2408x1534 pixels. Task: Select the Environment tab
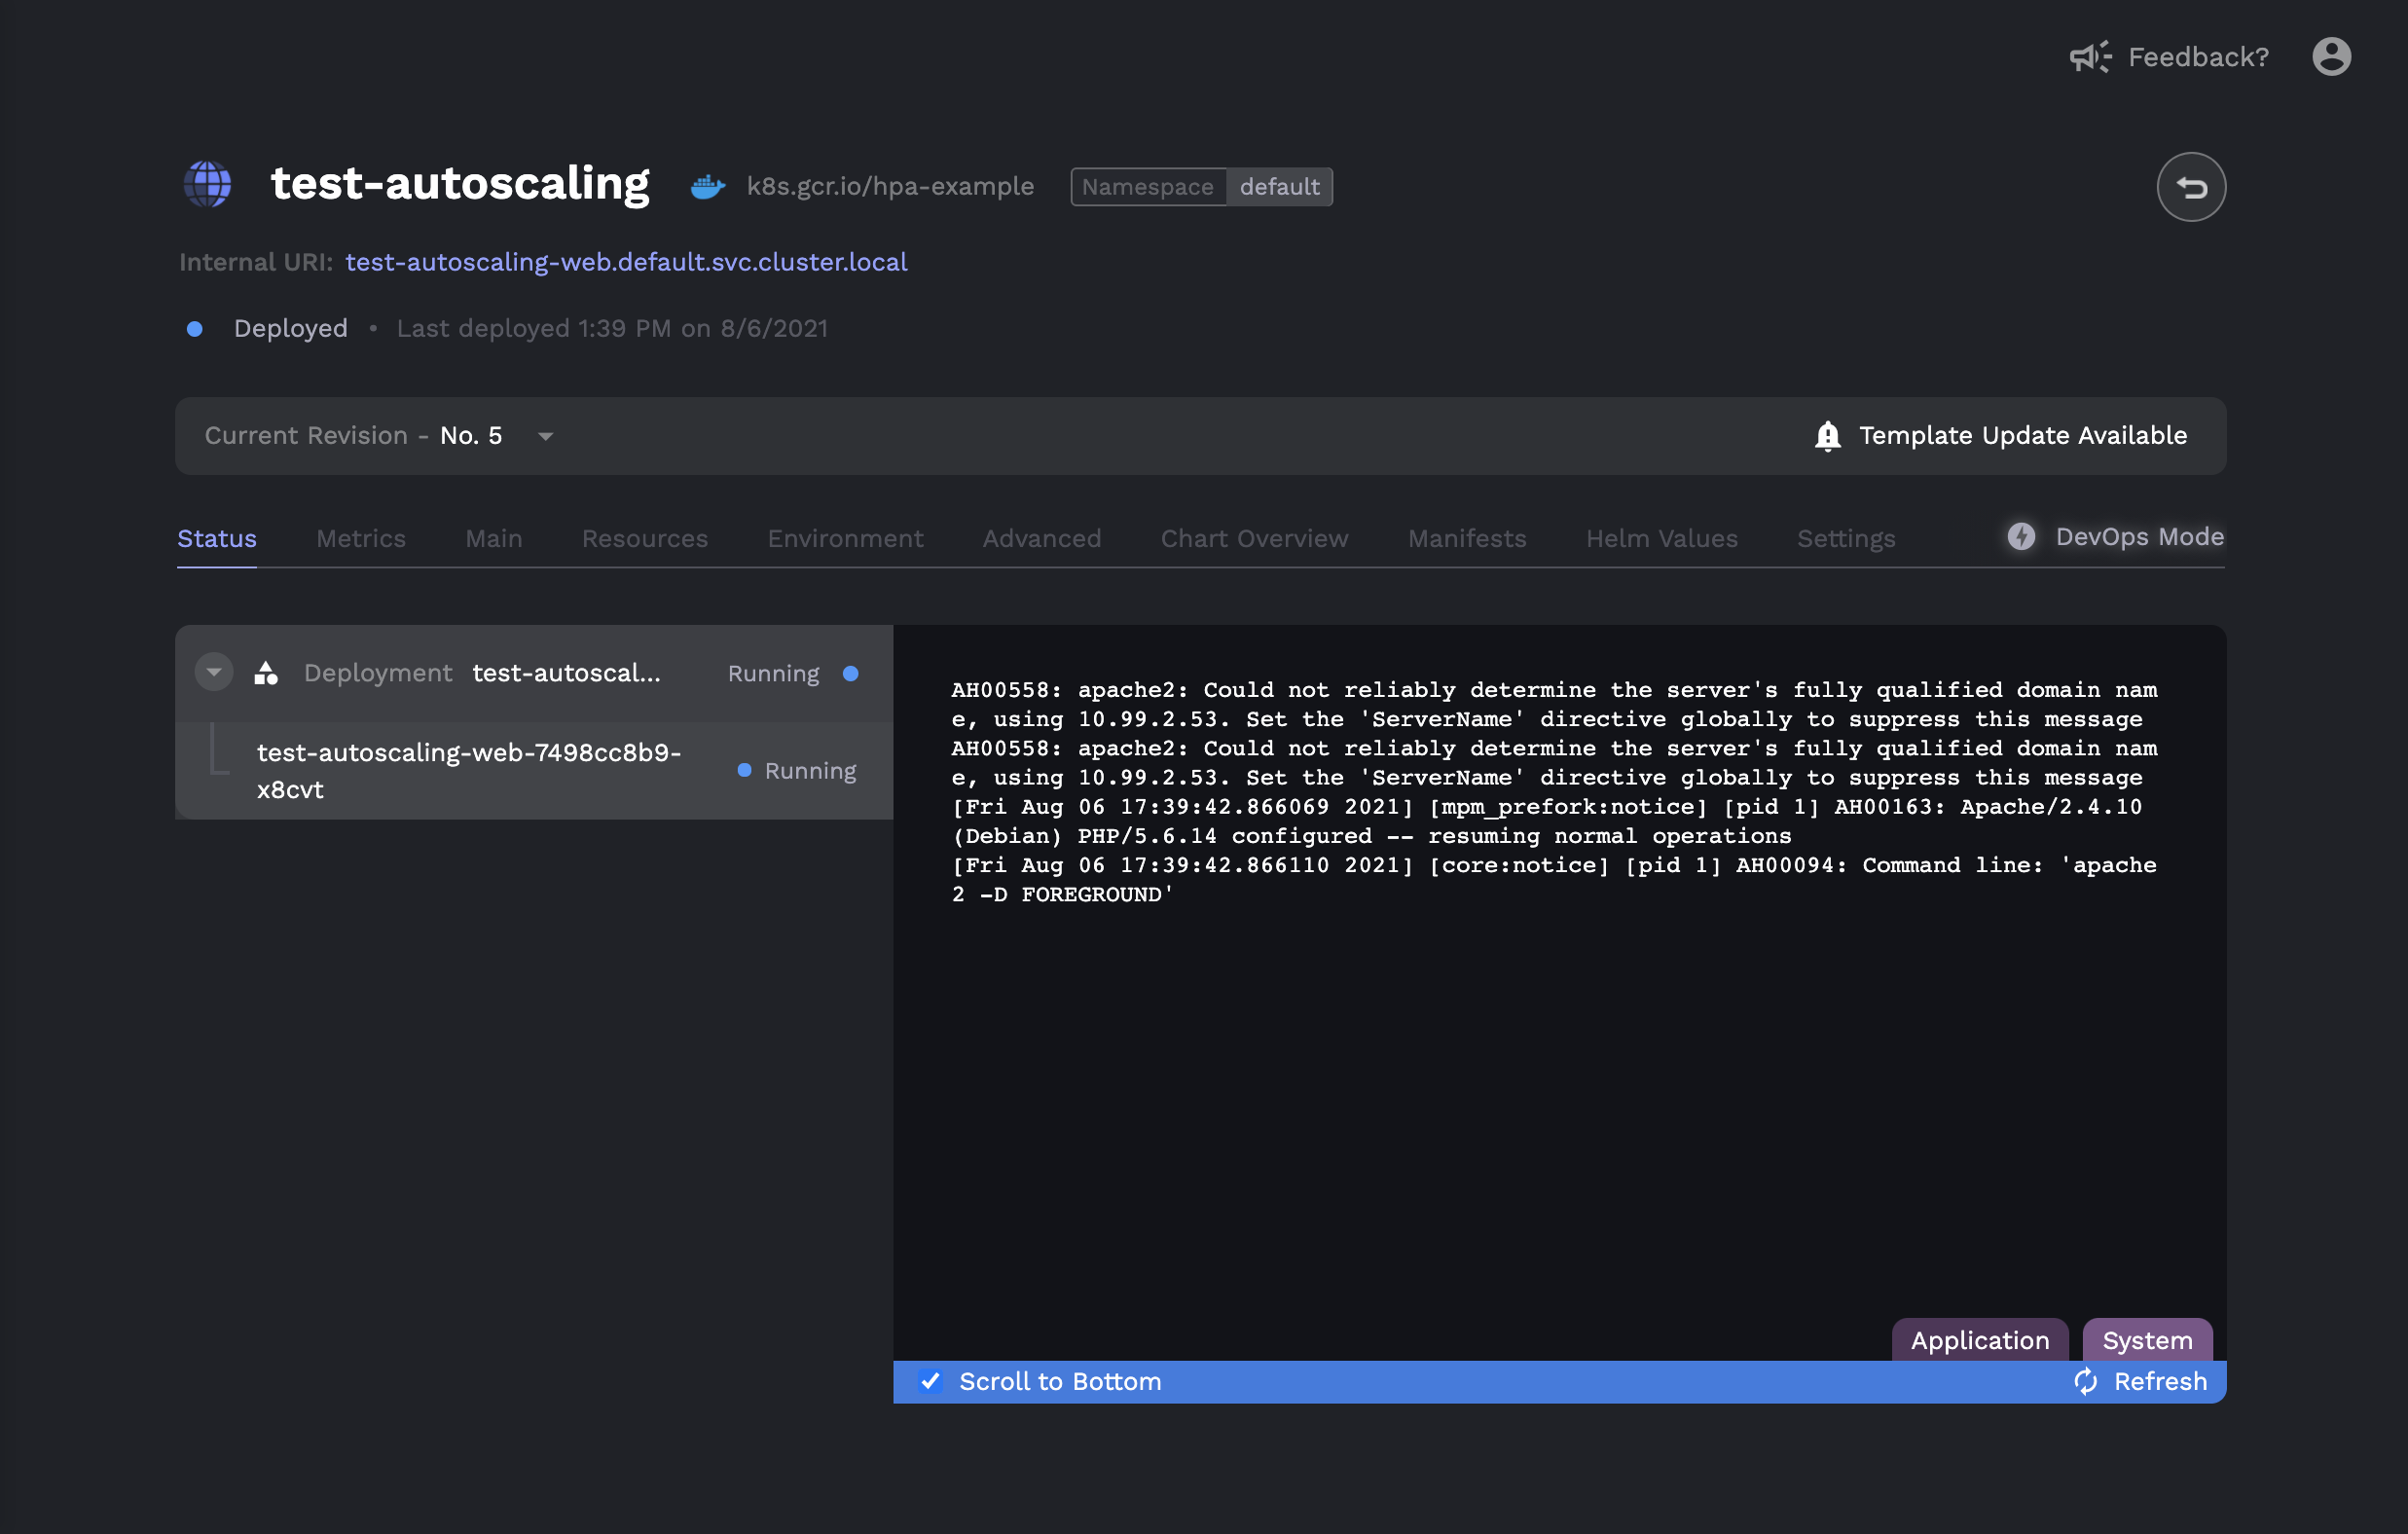click(845, 539)
